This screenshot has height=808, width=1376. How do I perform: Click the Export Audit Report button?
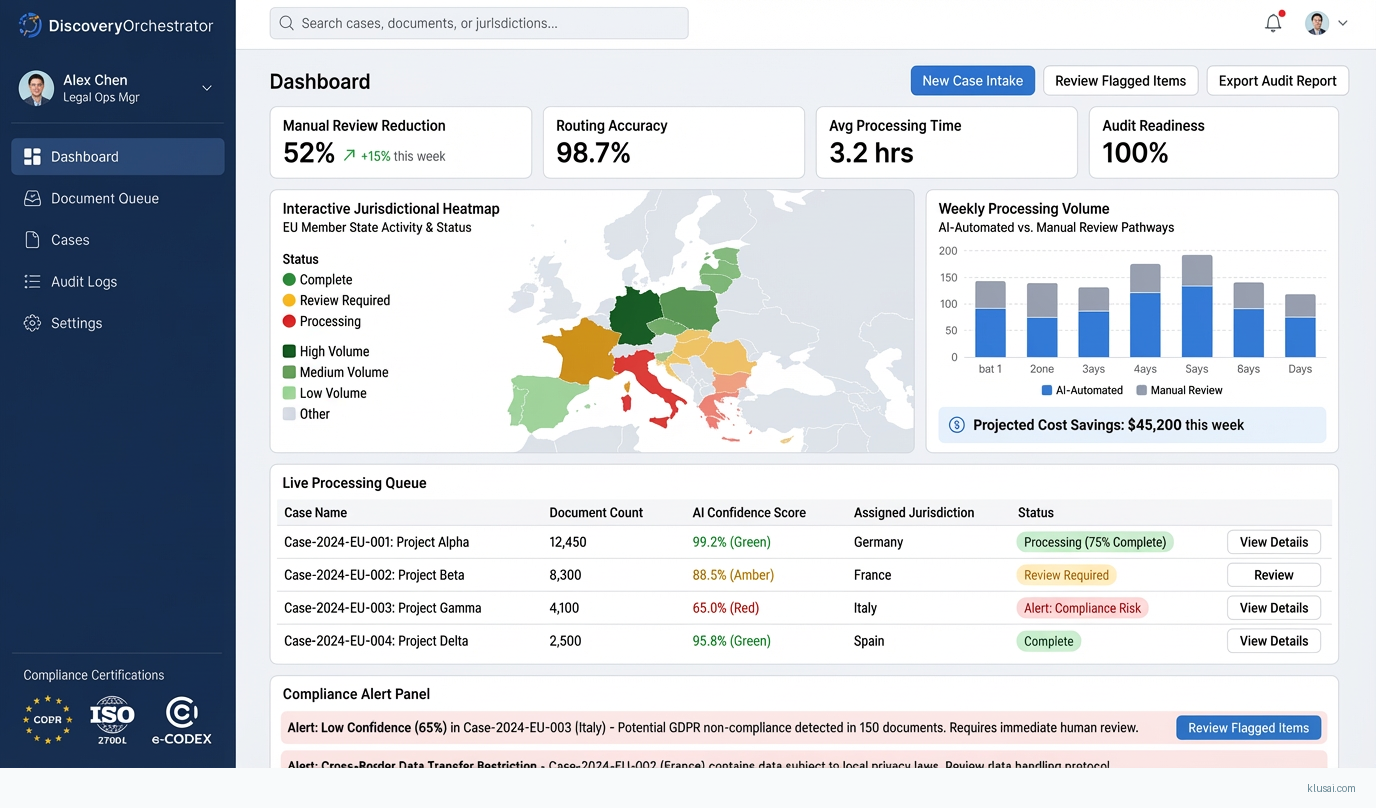[x=1277, y=81]
